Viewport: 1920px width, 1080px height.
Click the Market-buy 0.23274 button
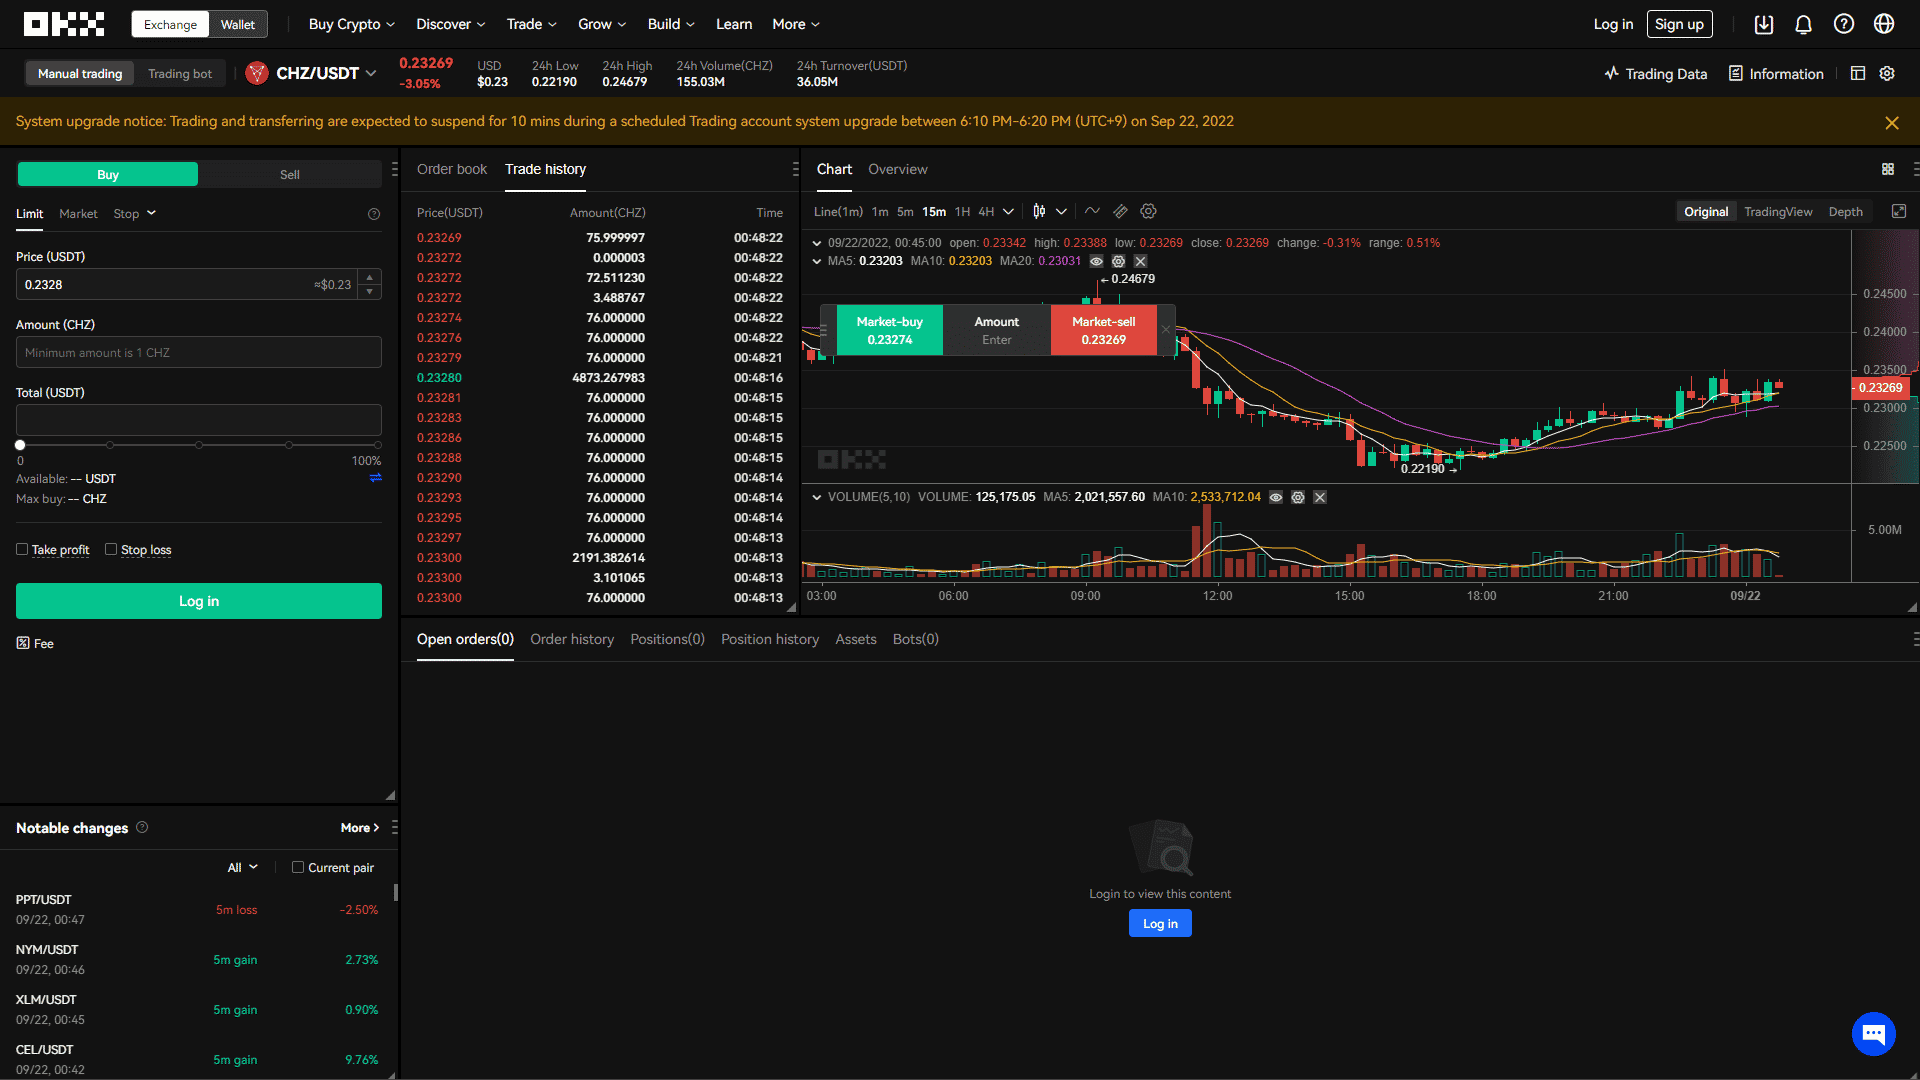click(x=889, y=330)
